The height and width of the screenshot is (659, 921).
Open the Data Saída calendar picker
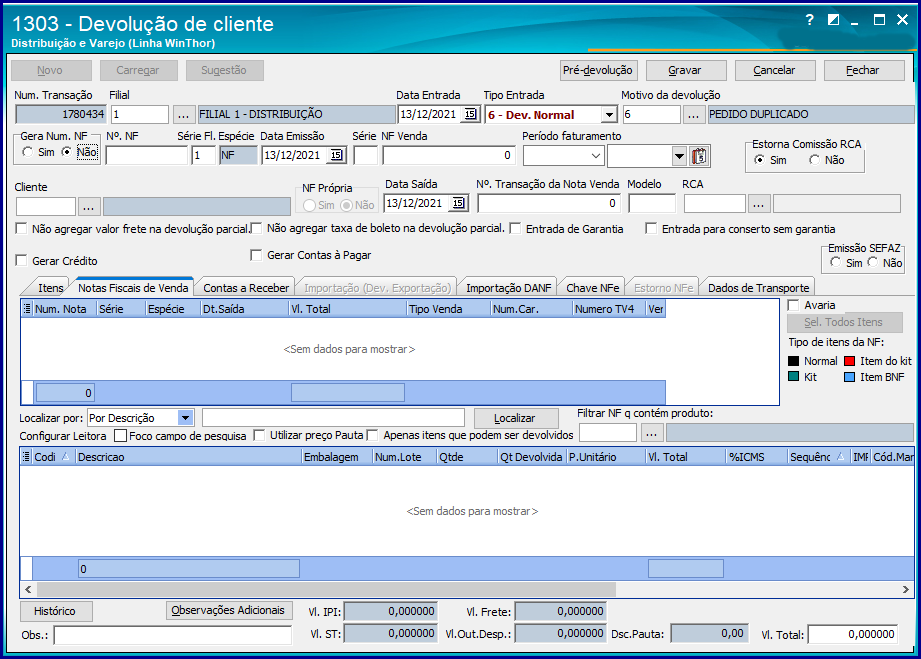tap(458, 203)
